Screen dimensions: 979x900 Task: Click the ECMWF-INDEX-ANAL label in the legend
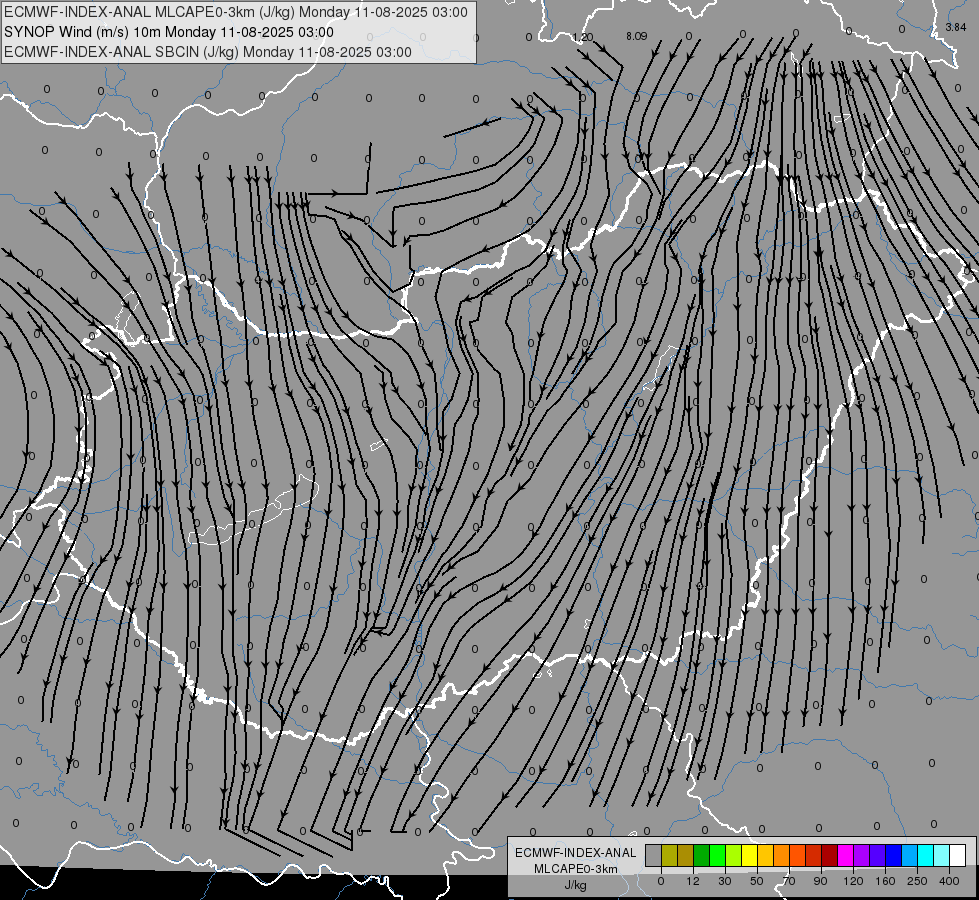576,853
